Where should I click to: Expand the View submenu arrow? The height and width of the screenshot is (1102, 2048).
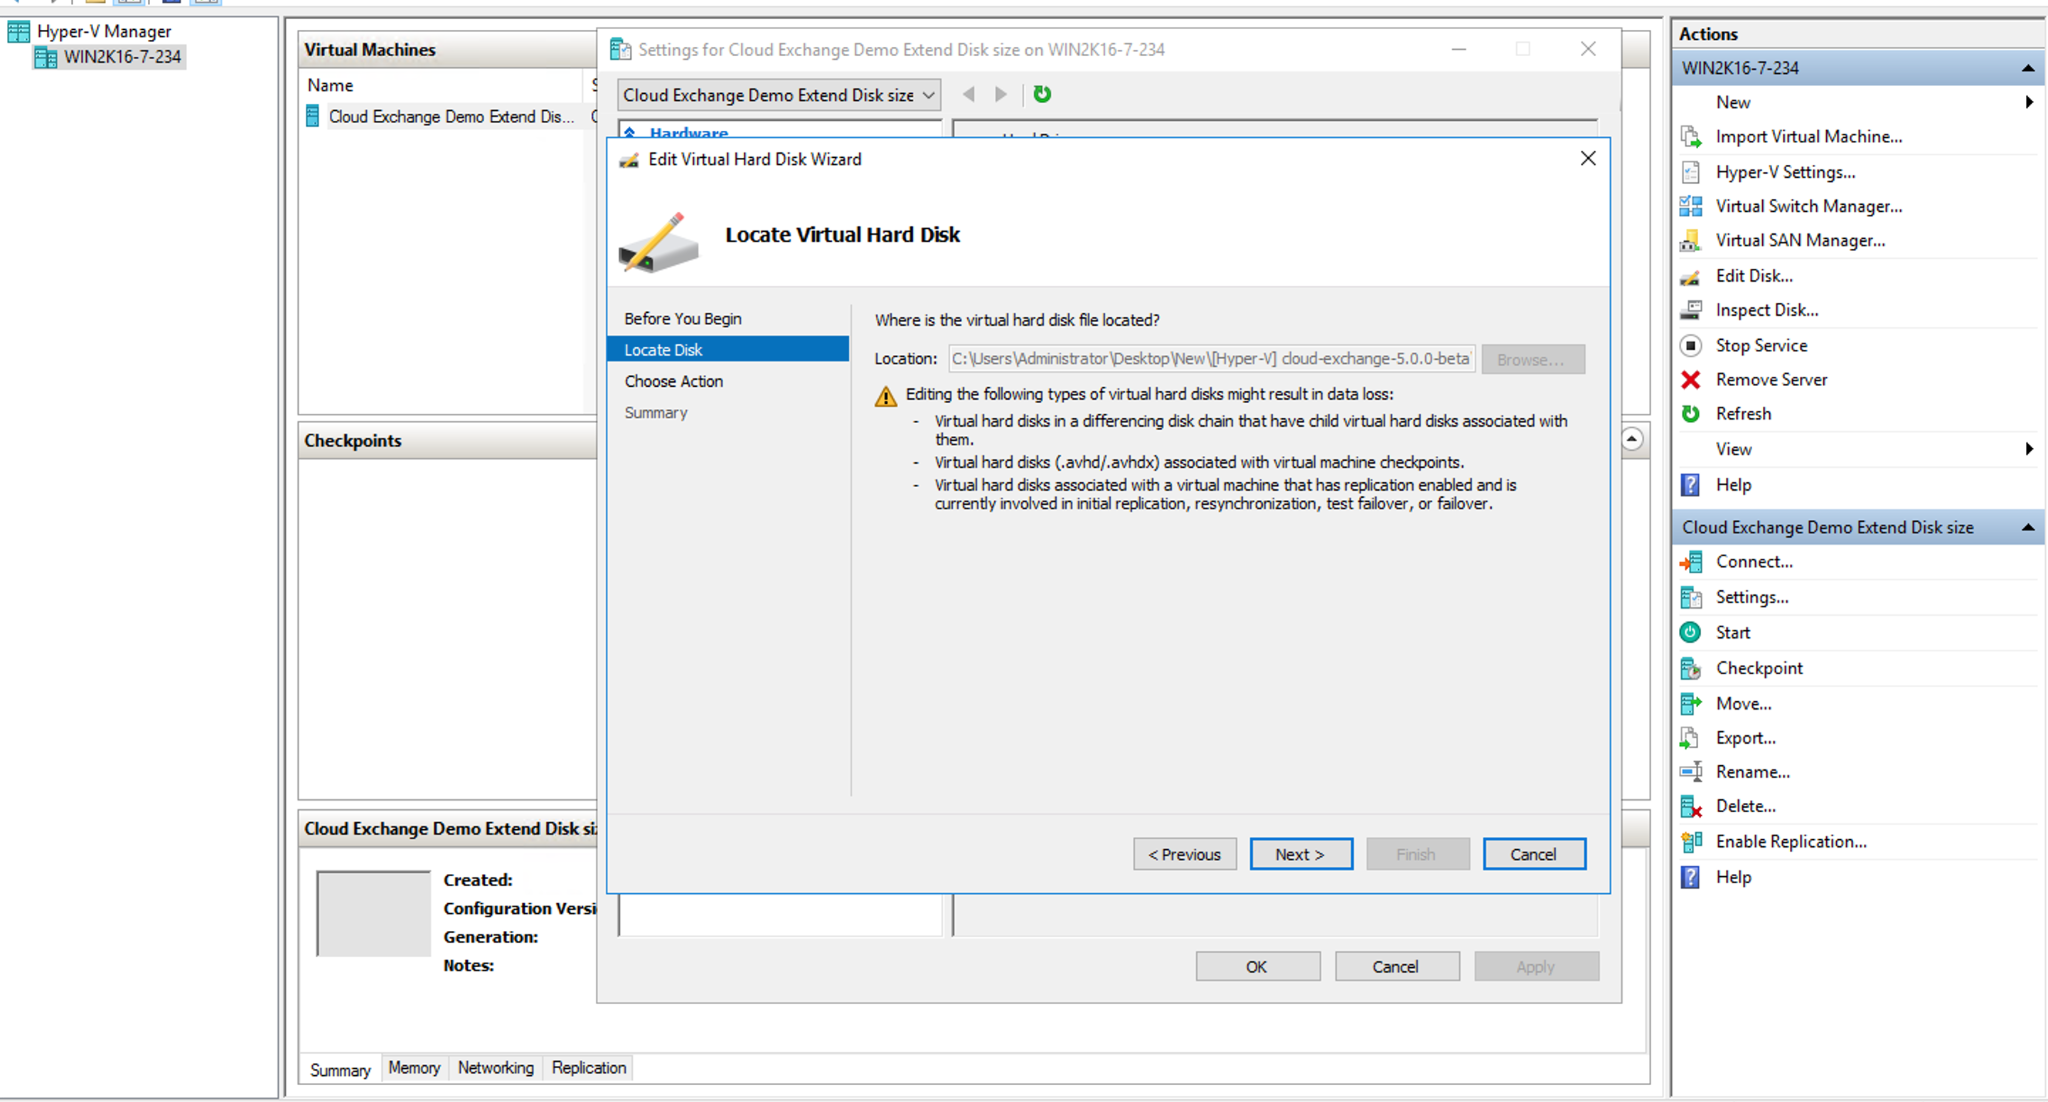(2029, 449)
